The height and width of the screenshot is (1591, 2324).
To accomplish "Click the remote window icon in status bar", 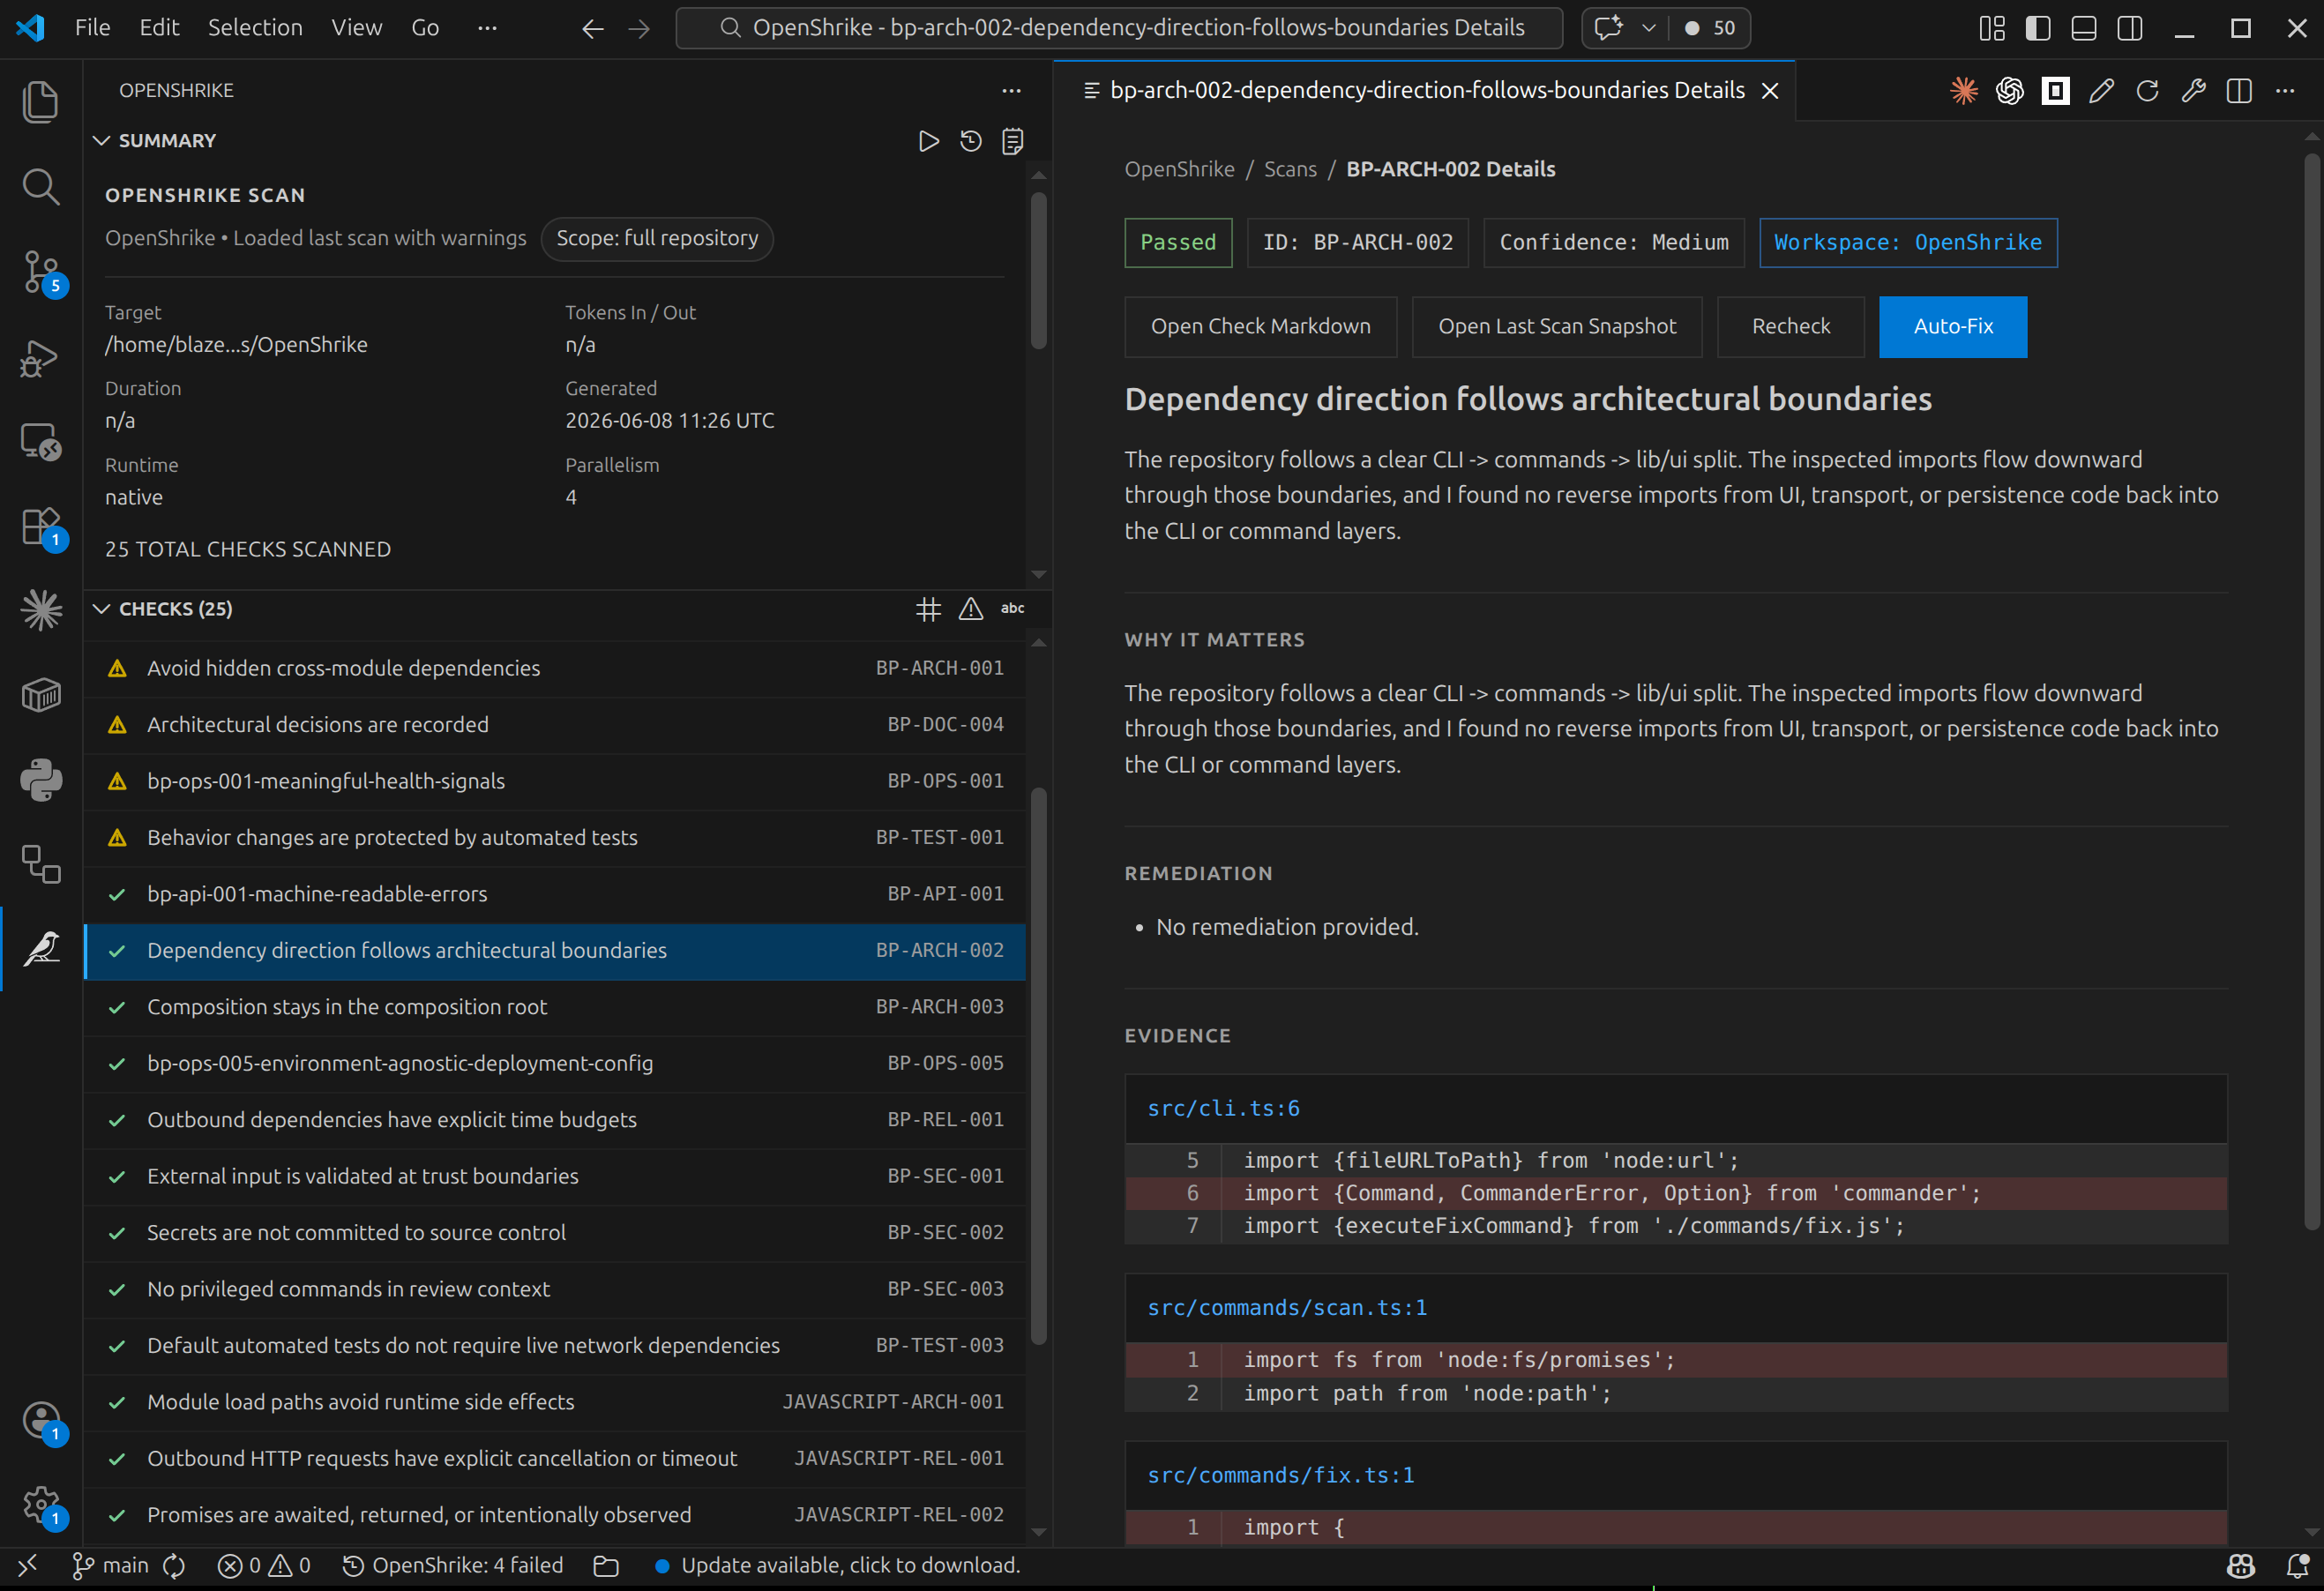I will point(27,1565).
